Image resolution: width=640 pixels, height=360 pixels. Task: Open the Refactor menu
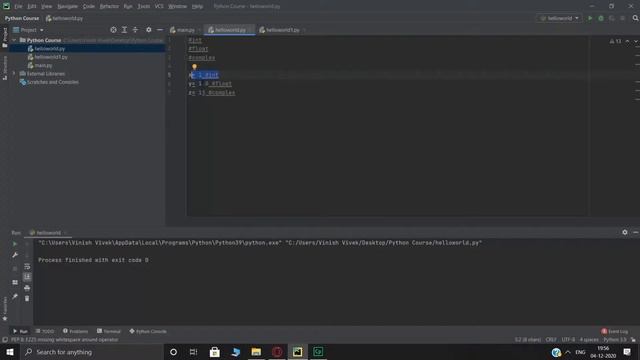(109, 6)
